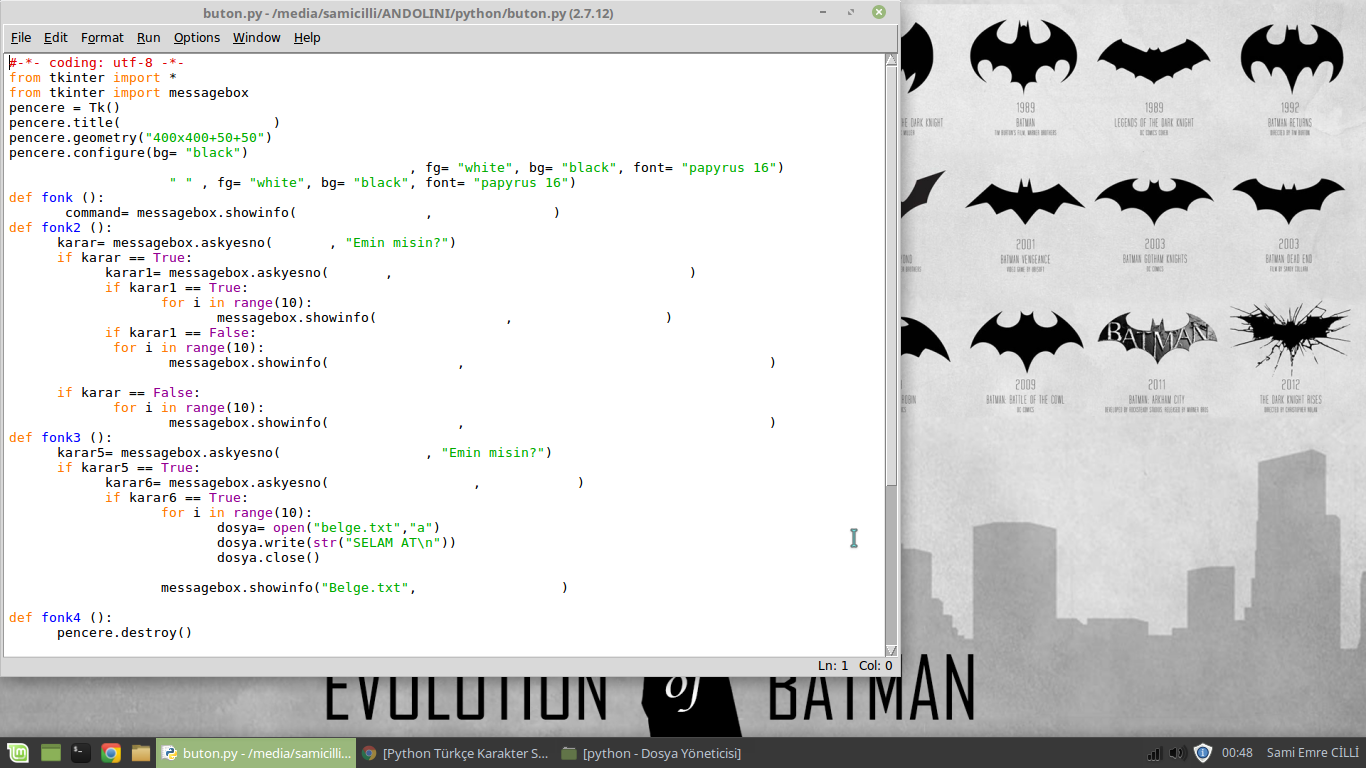
Task: Switch to buton.py taskbar window
Action: [257, 753]
